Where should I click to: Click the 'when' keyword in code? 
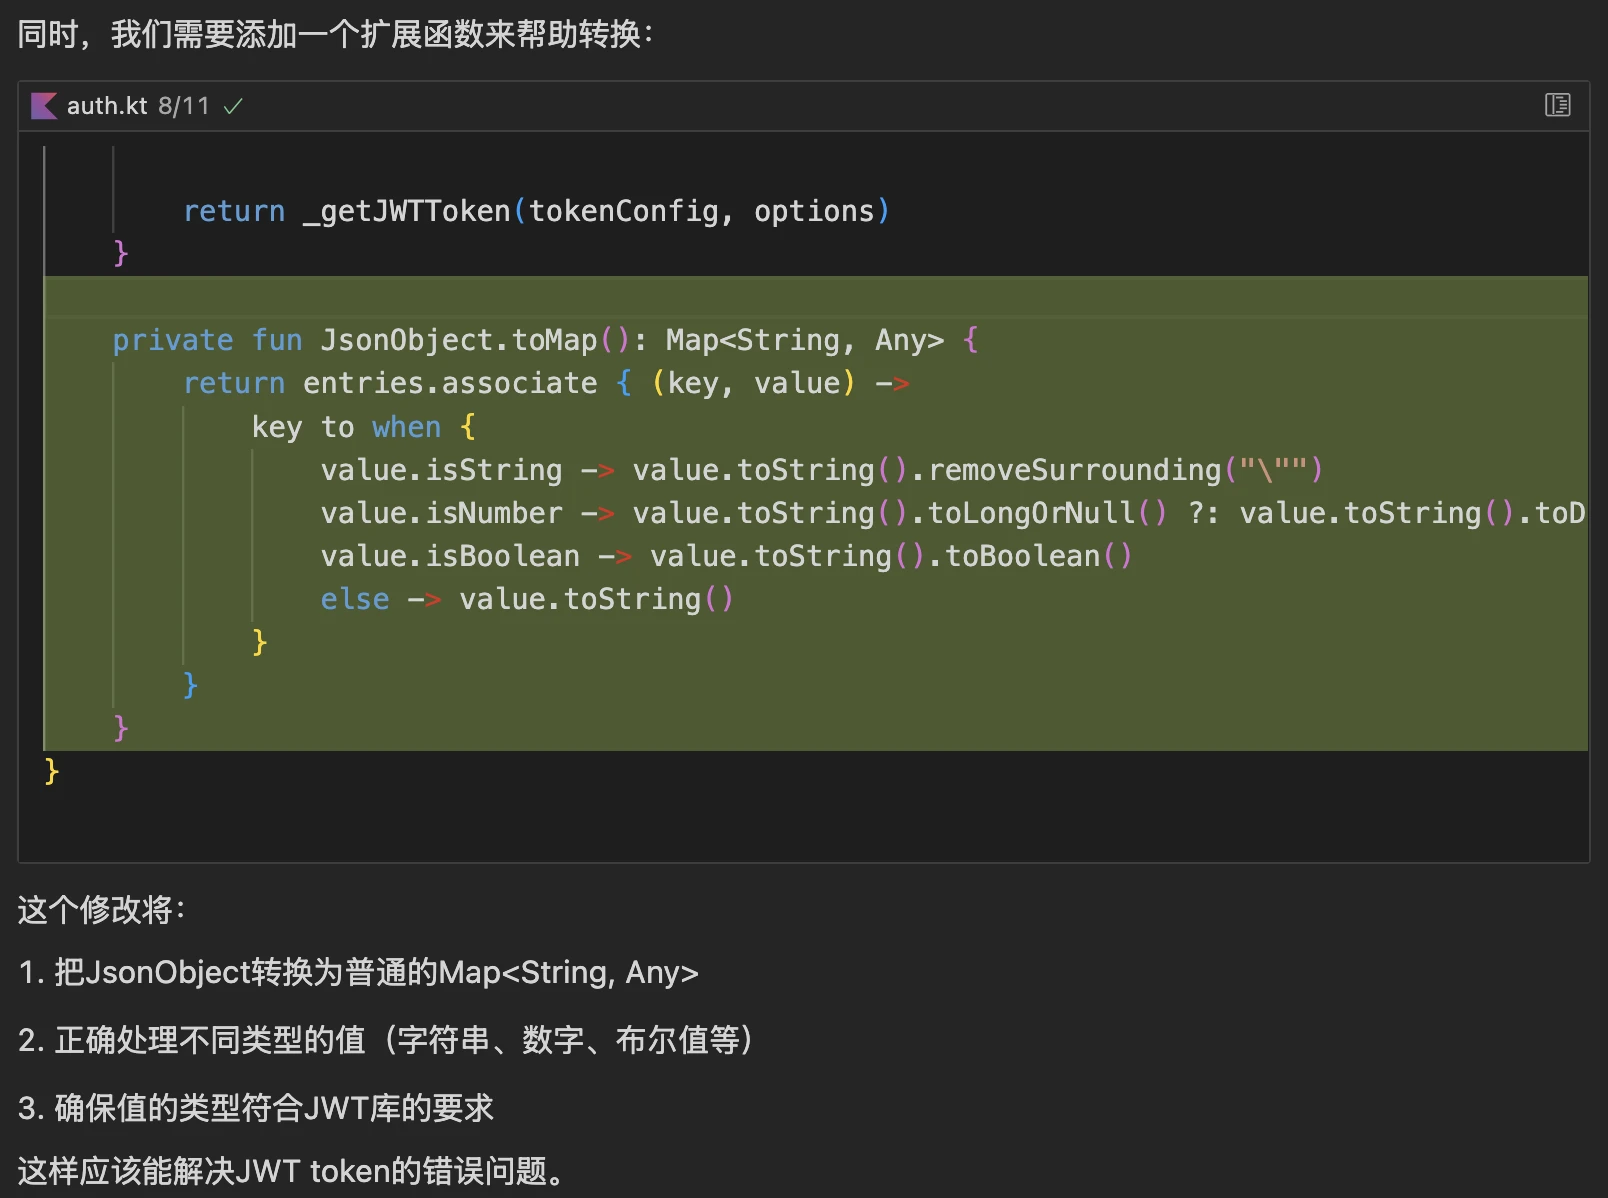pos(406,427)
